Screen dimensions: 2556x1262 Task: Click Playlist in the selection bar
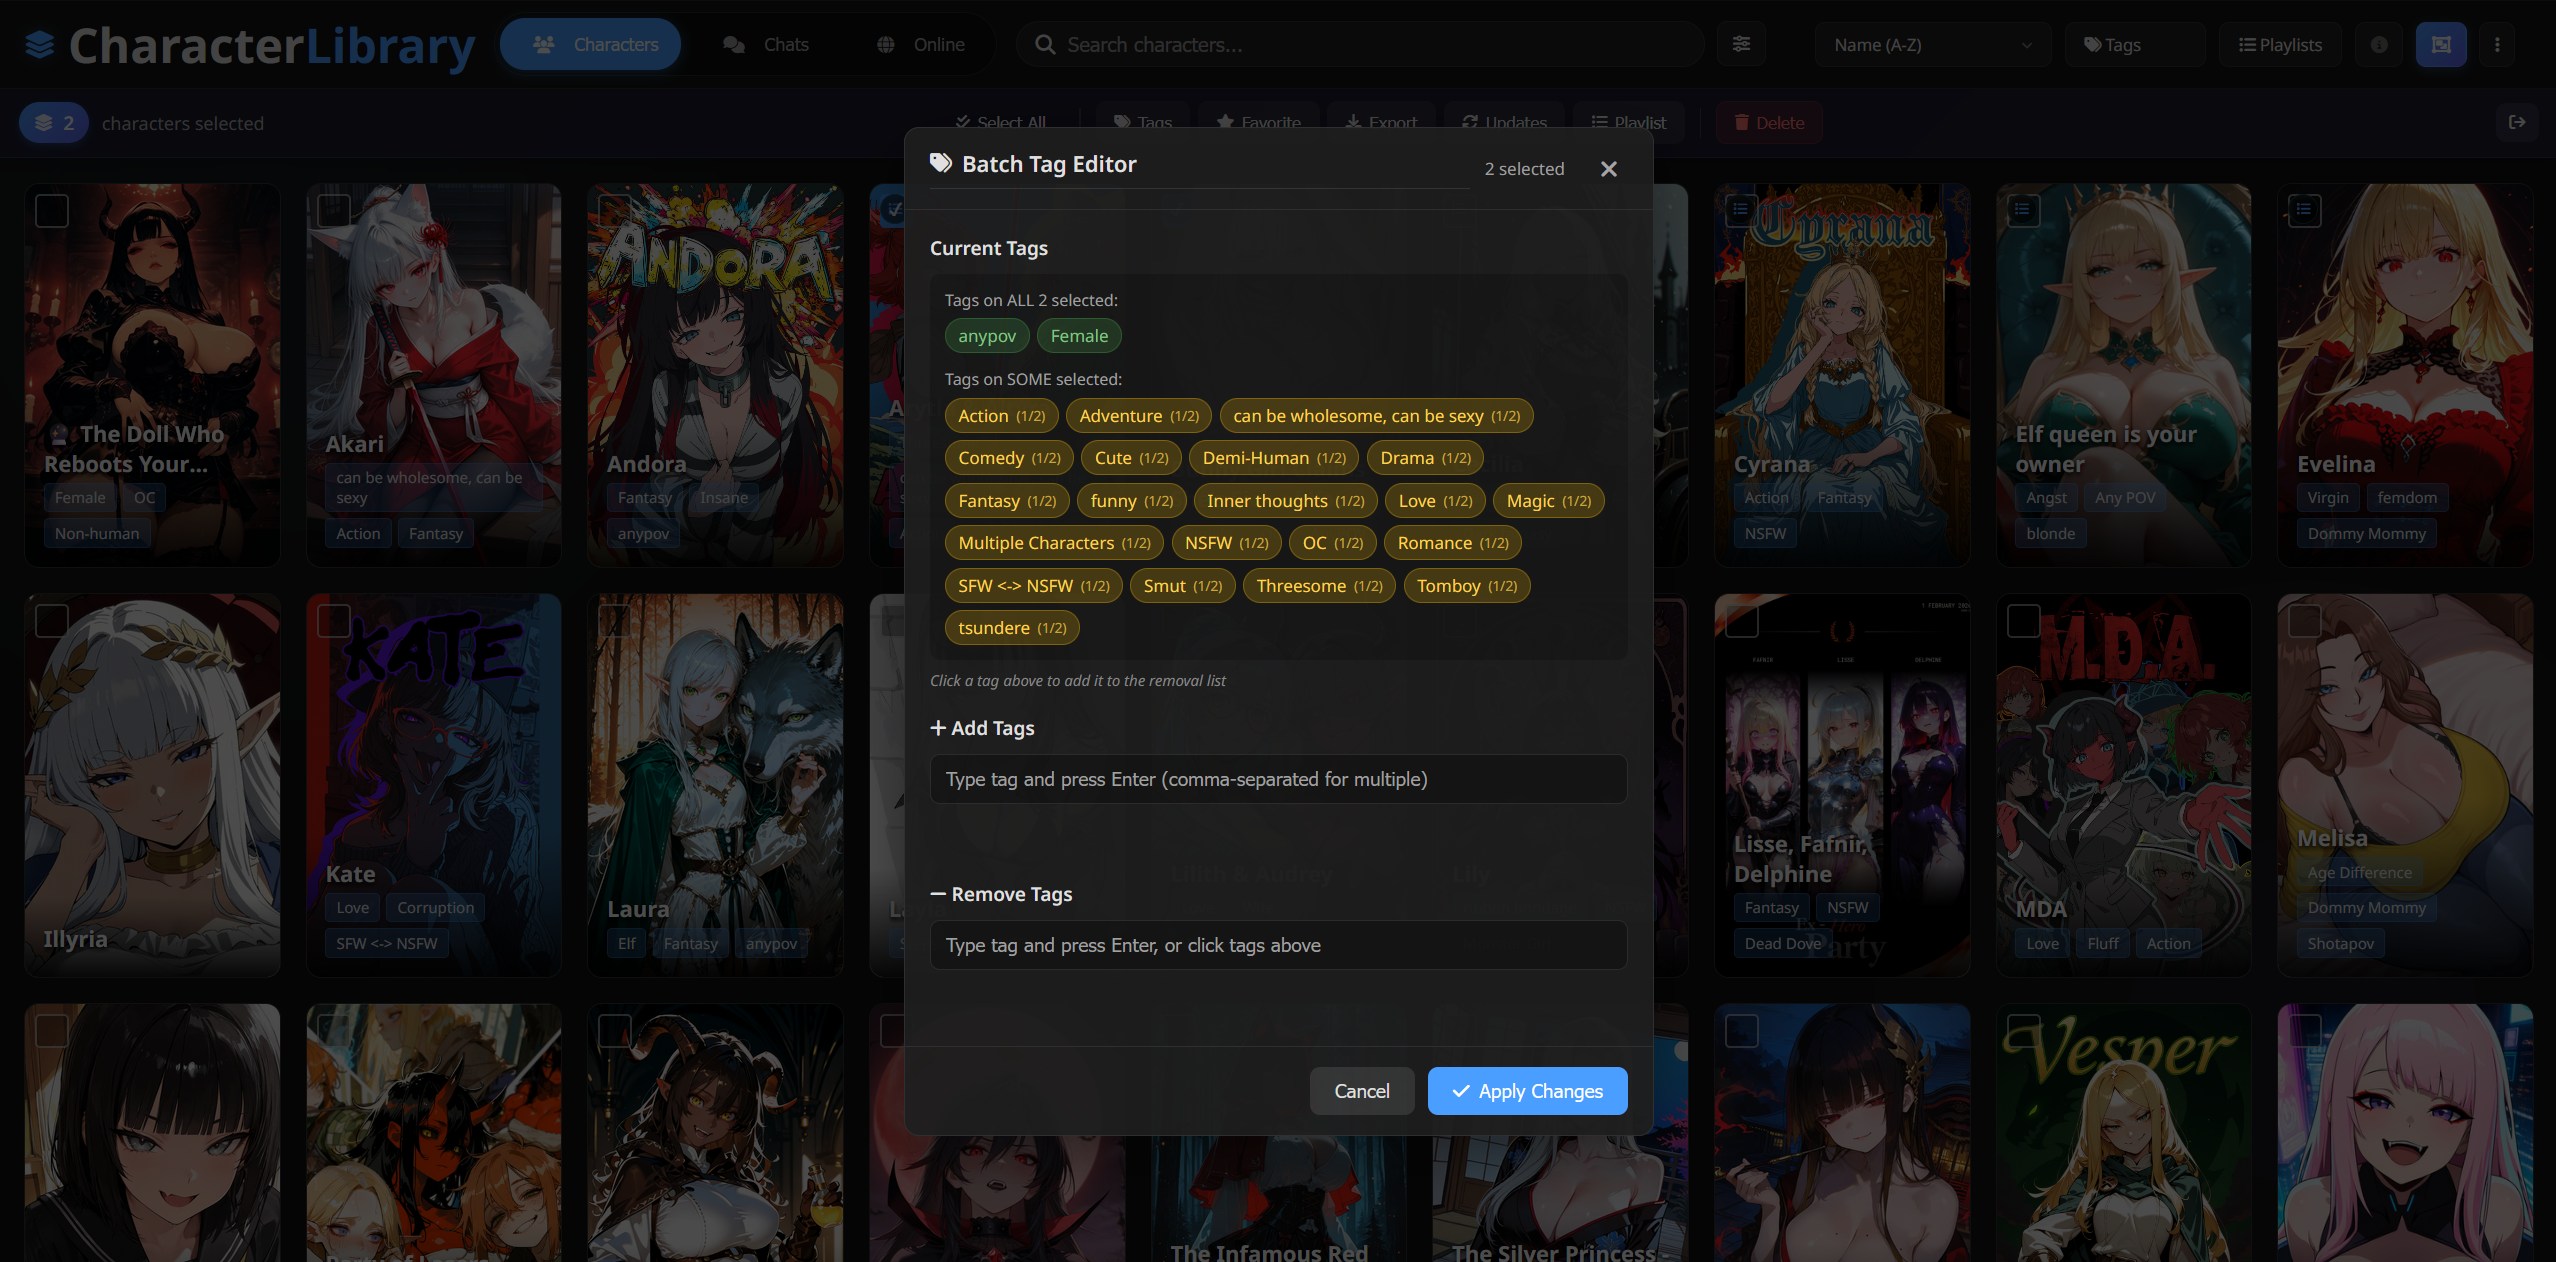click(x=1628, y=122)
